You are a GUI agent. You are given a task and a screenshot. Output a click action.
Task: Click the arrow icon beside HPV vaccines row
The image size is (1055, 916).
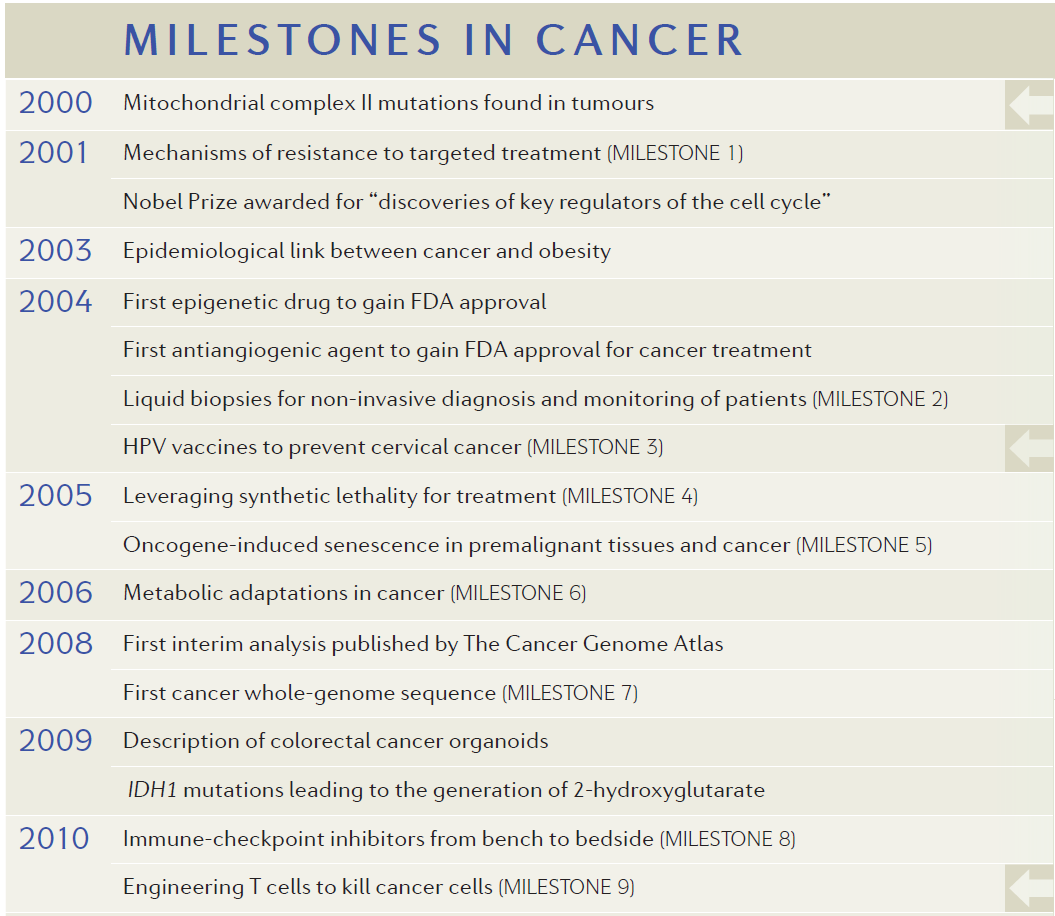tap(1029, 448)
